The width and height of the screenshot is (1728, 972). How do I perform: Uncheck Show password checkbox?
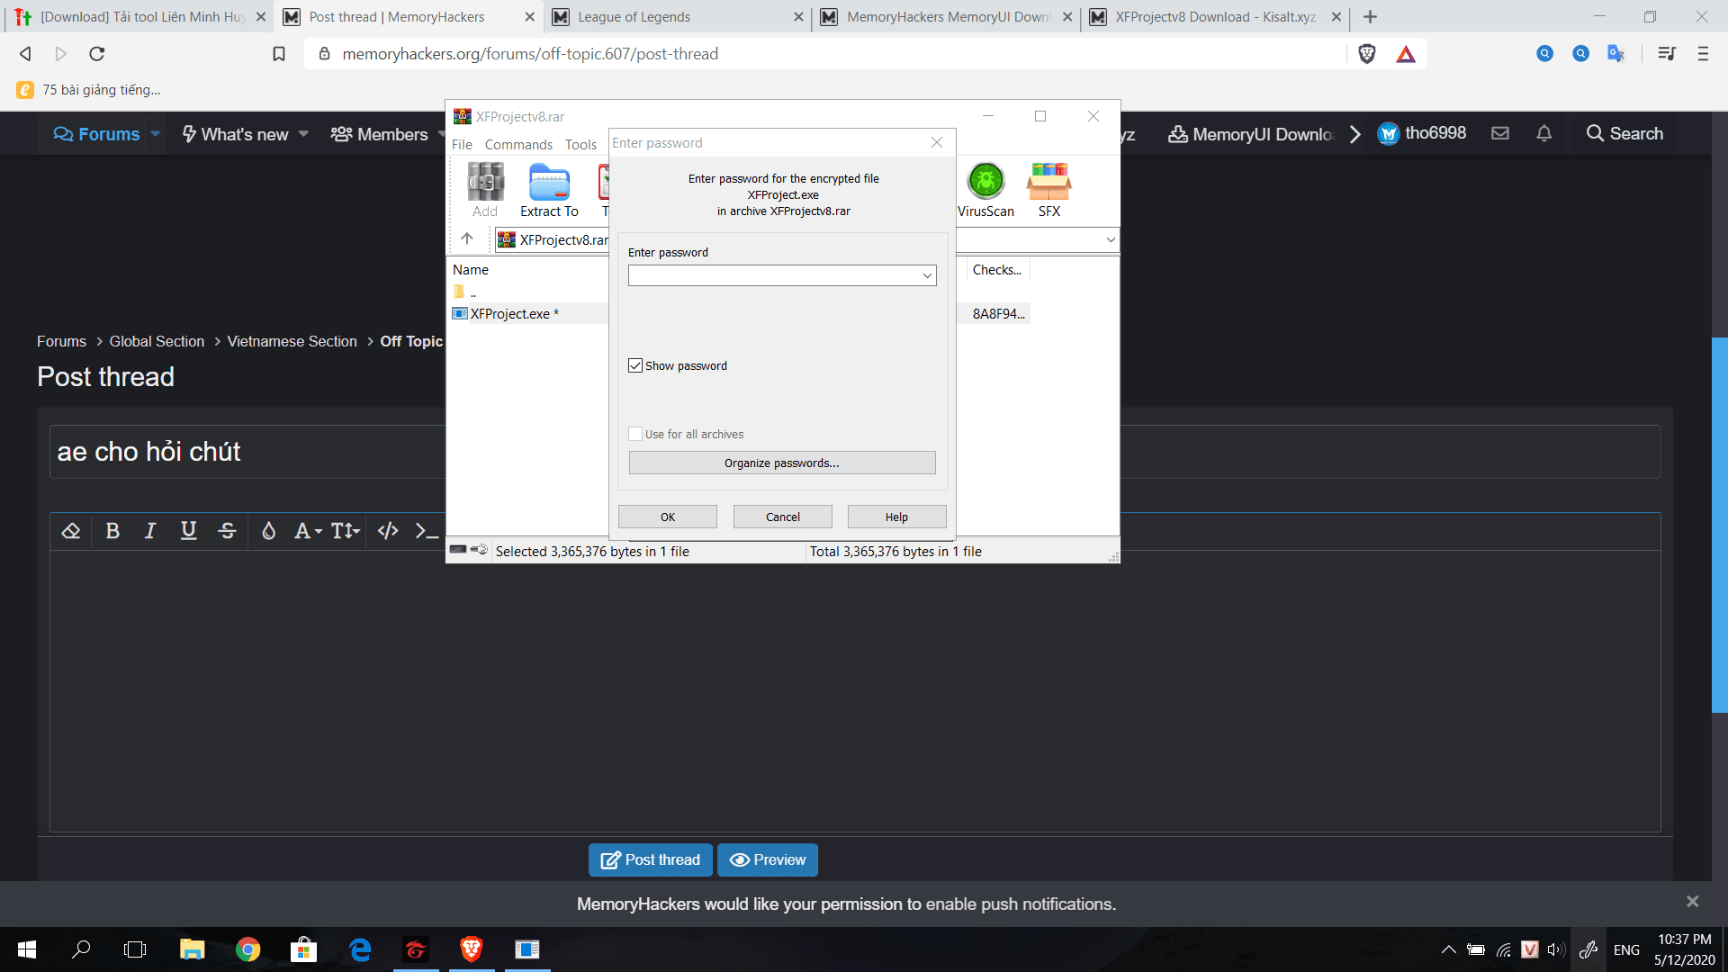point(635,366)
